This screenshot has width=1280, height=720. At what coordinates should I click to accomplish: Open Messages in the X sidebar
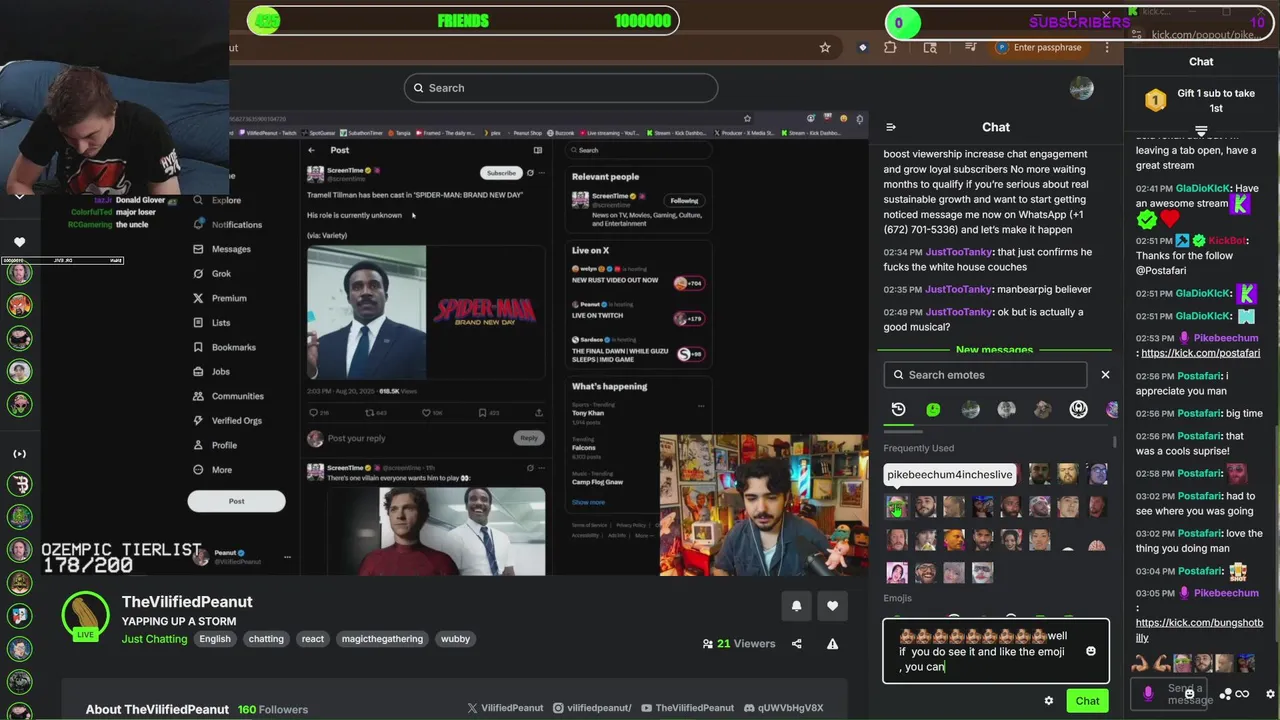click(221, 249)
